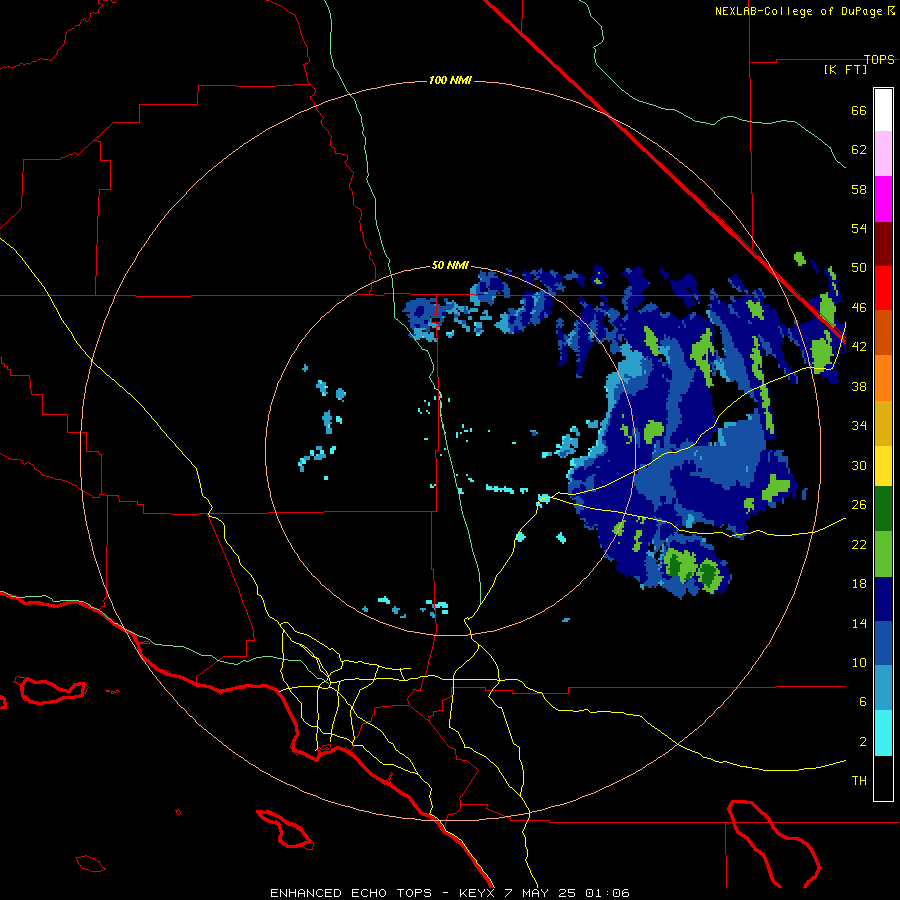Click the 01:06 timestamp text
Screen dimensions: 900x900
[x=607, y=893]
